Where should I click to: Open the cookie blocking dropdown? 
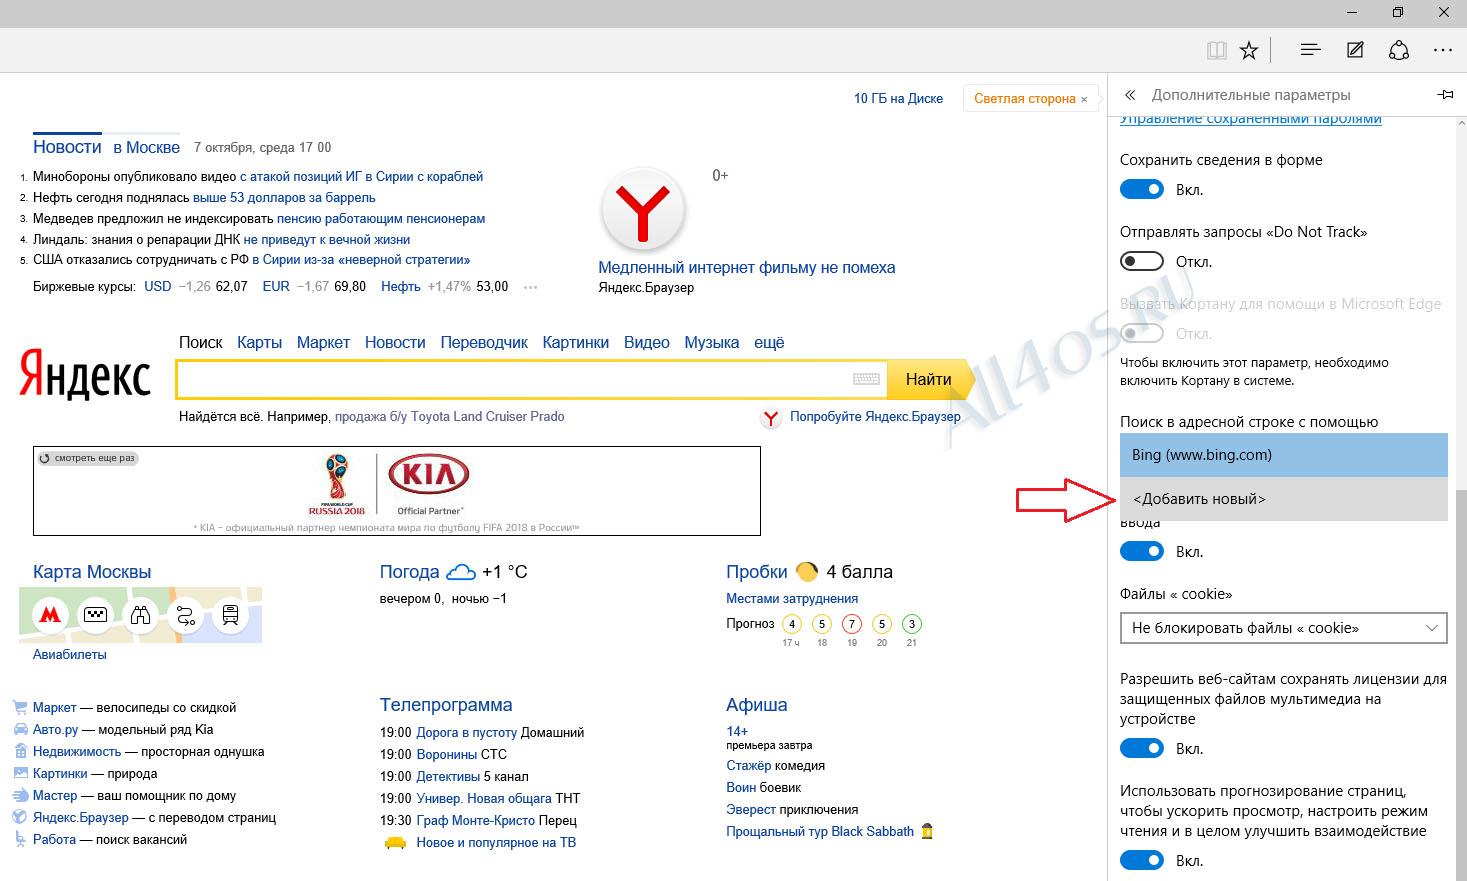[x=1284, y=628]
